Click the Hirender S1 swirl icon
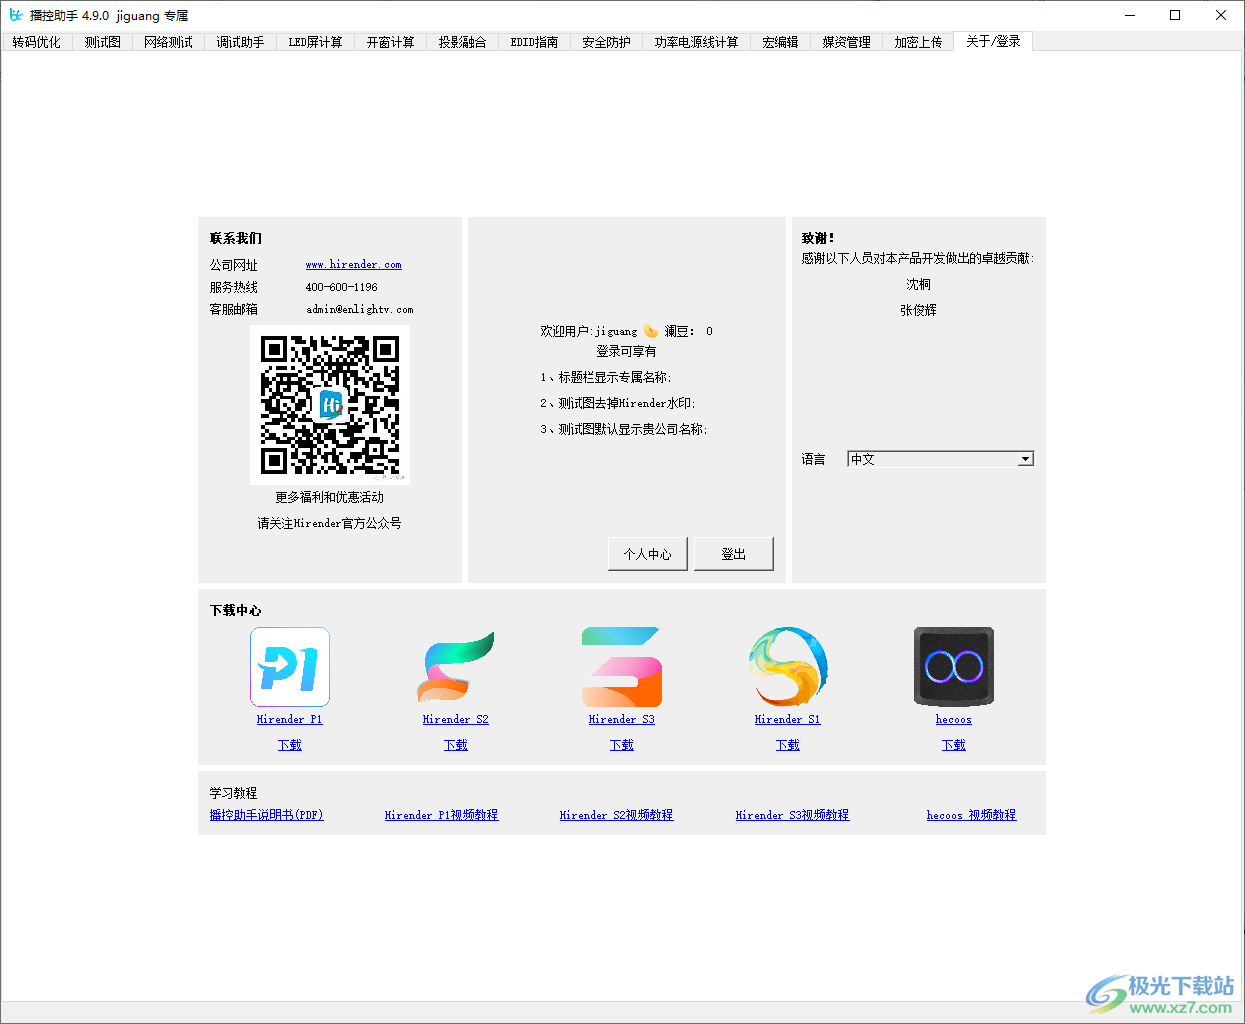This screenshot has width=1245, height=1024. pos(787,667)
